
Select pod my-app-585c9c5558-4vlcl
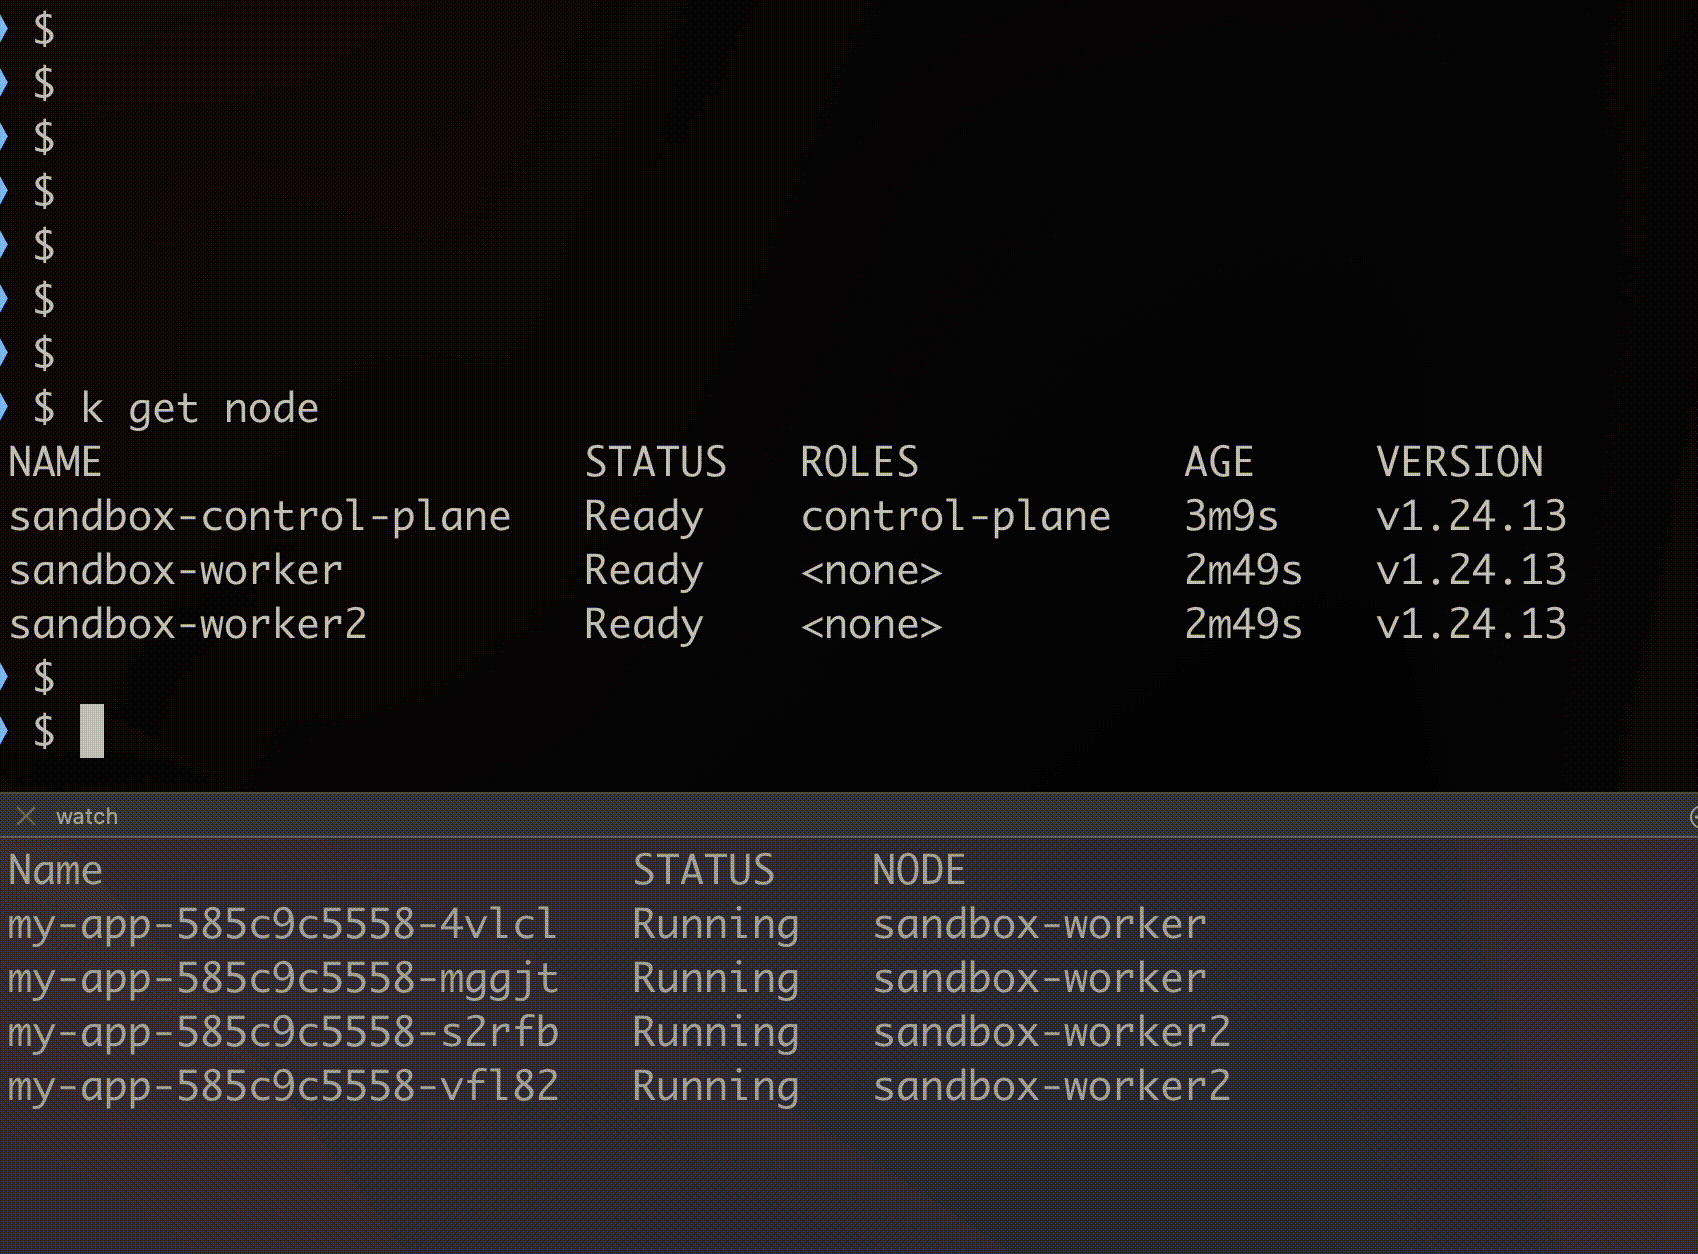283,925
